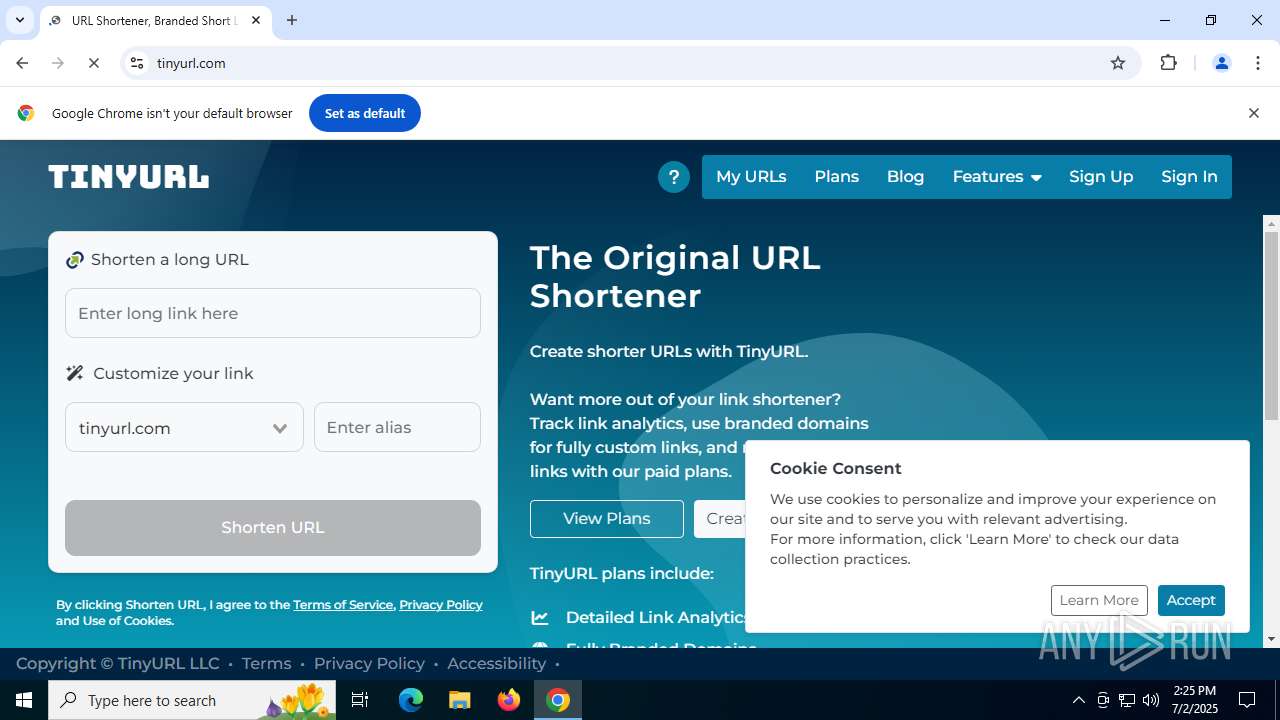Image resolution: width=1280 pixels, height=720 pixels.
Task: Open My URLs in navigation
Action: [751, 177]
